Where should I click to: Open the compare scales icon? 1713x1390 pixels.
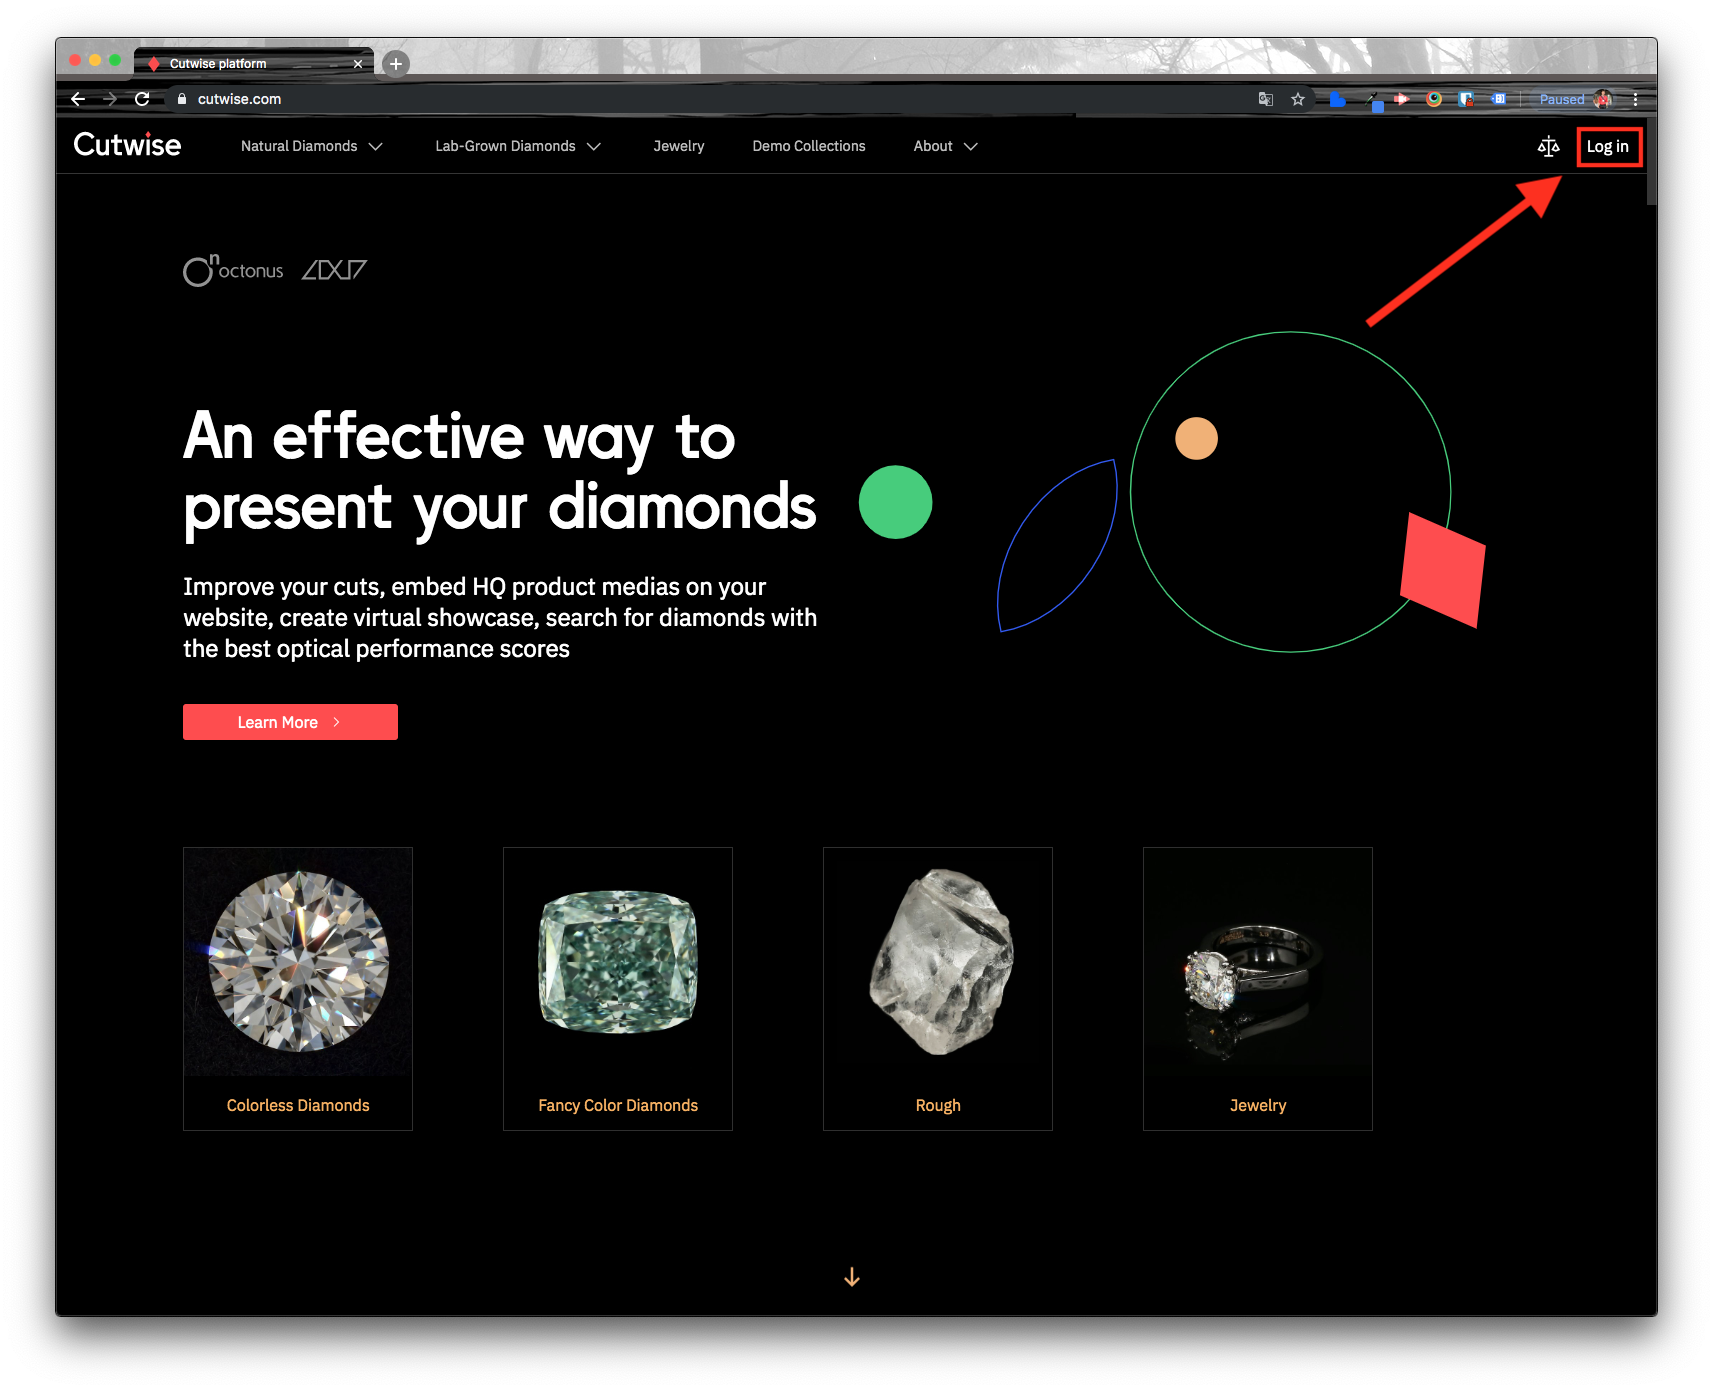point(1548,147)
